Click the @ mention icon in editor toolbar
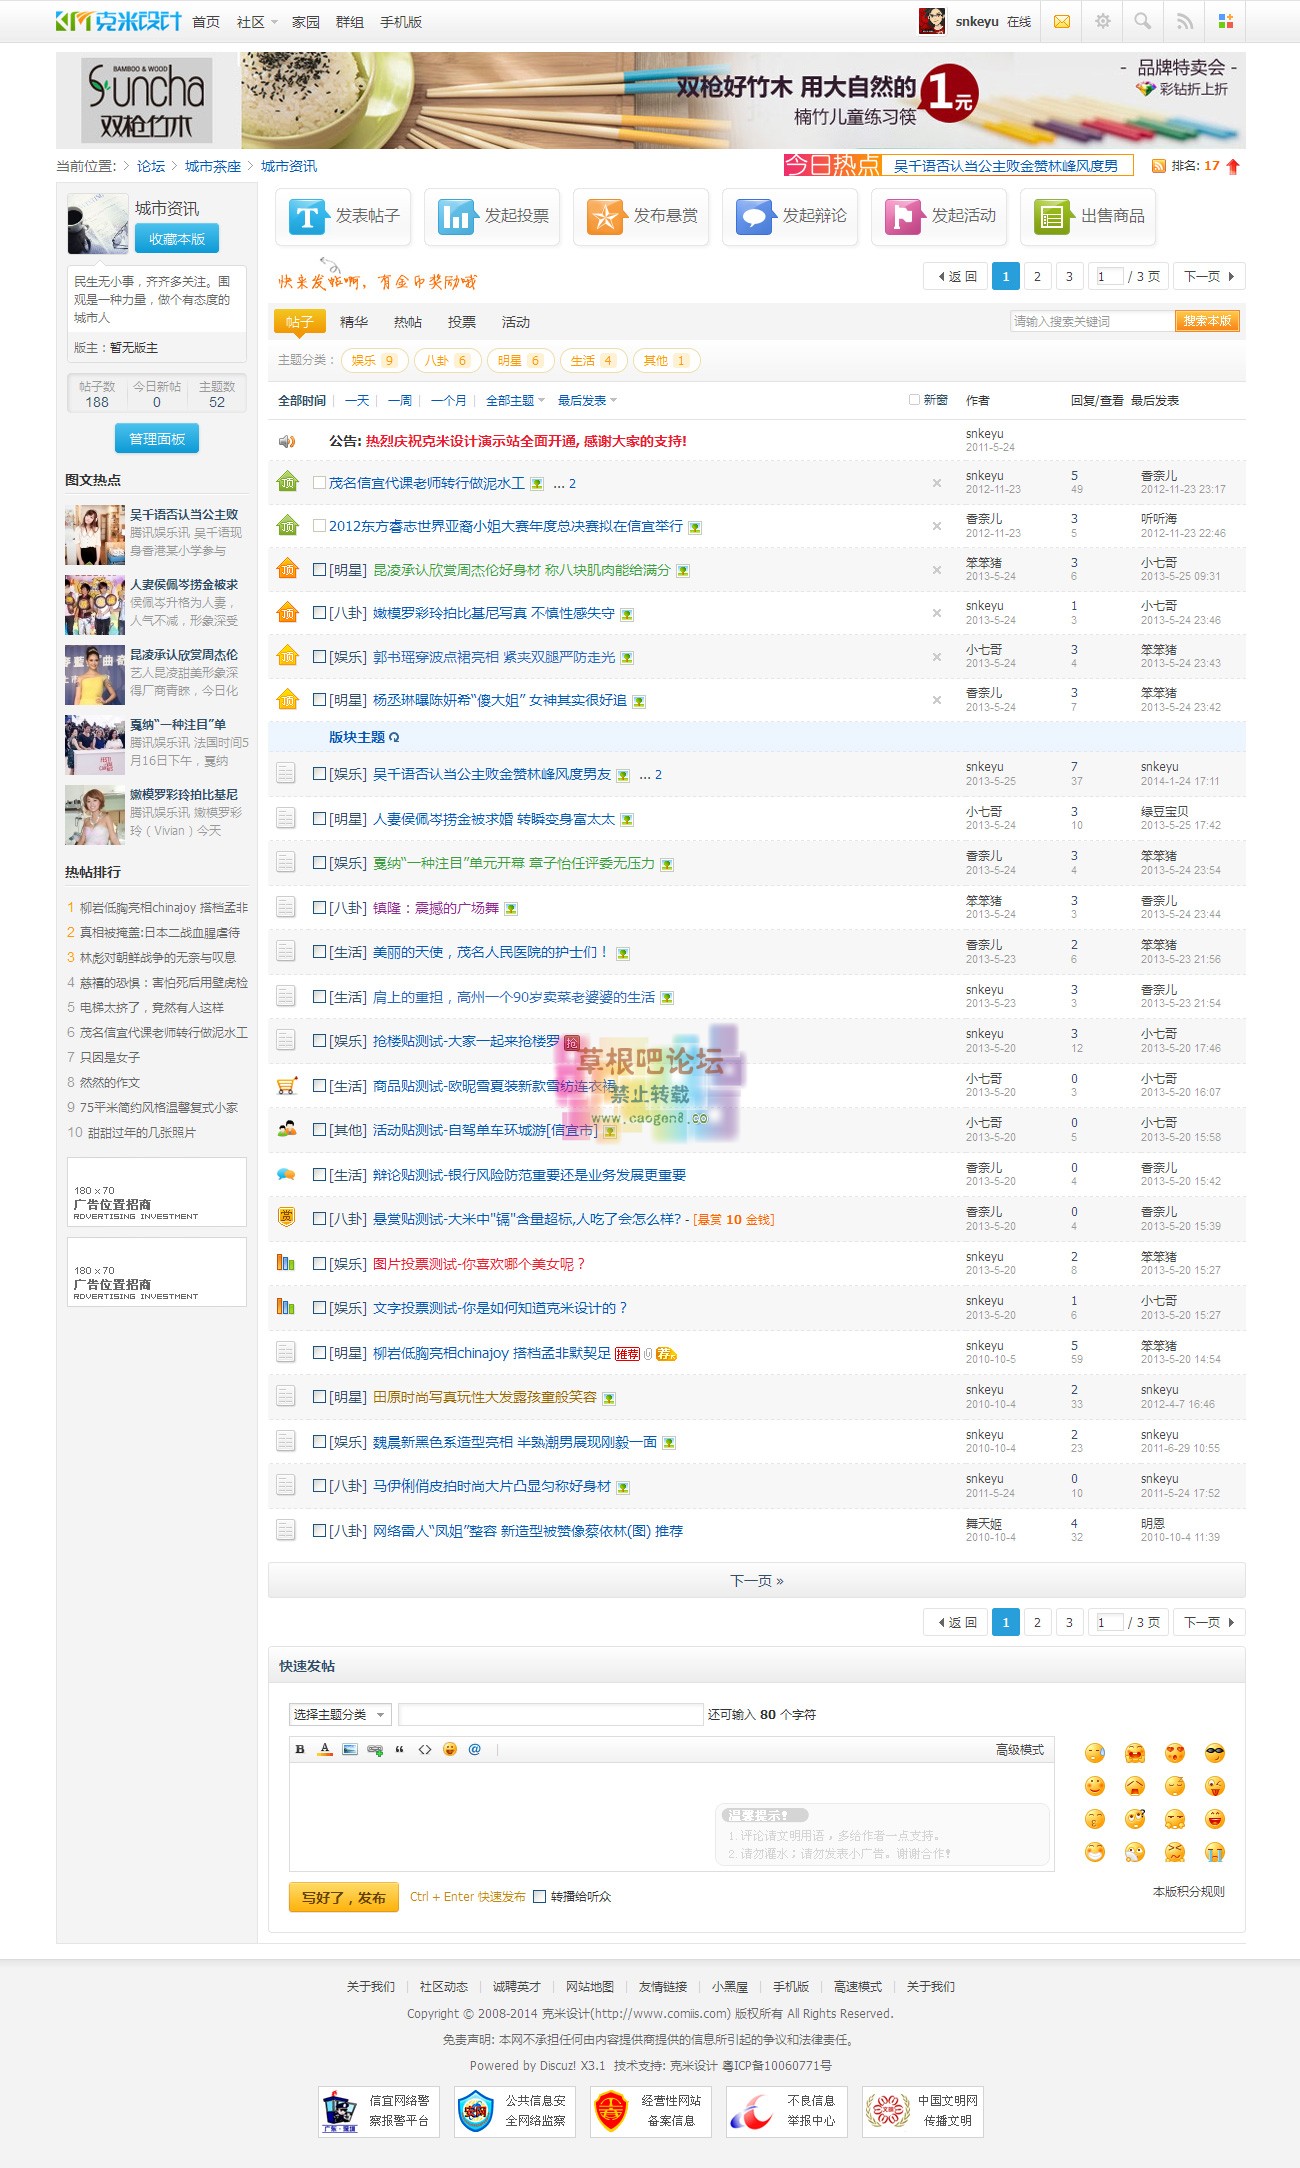1300x2168 pixels. pyautogui.click(x=475, y=1749)
